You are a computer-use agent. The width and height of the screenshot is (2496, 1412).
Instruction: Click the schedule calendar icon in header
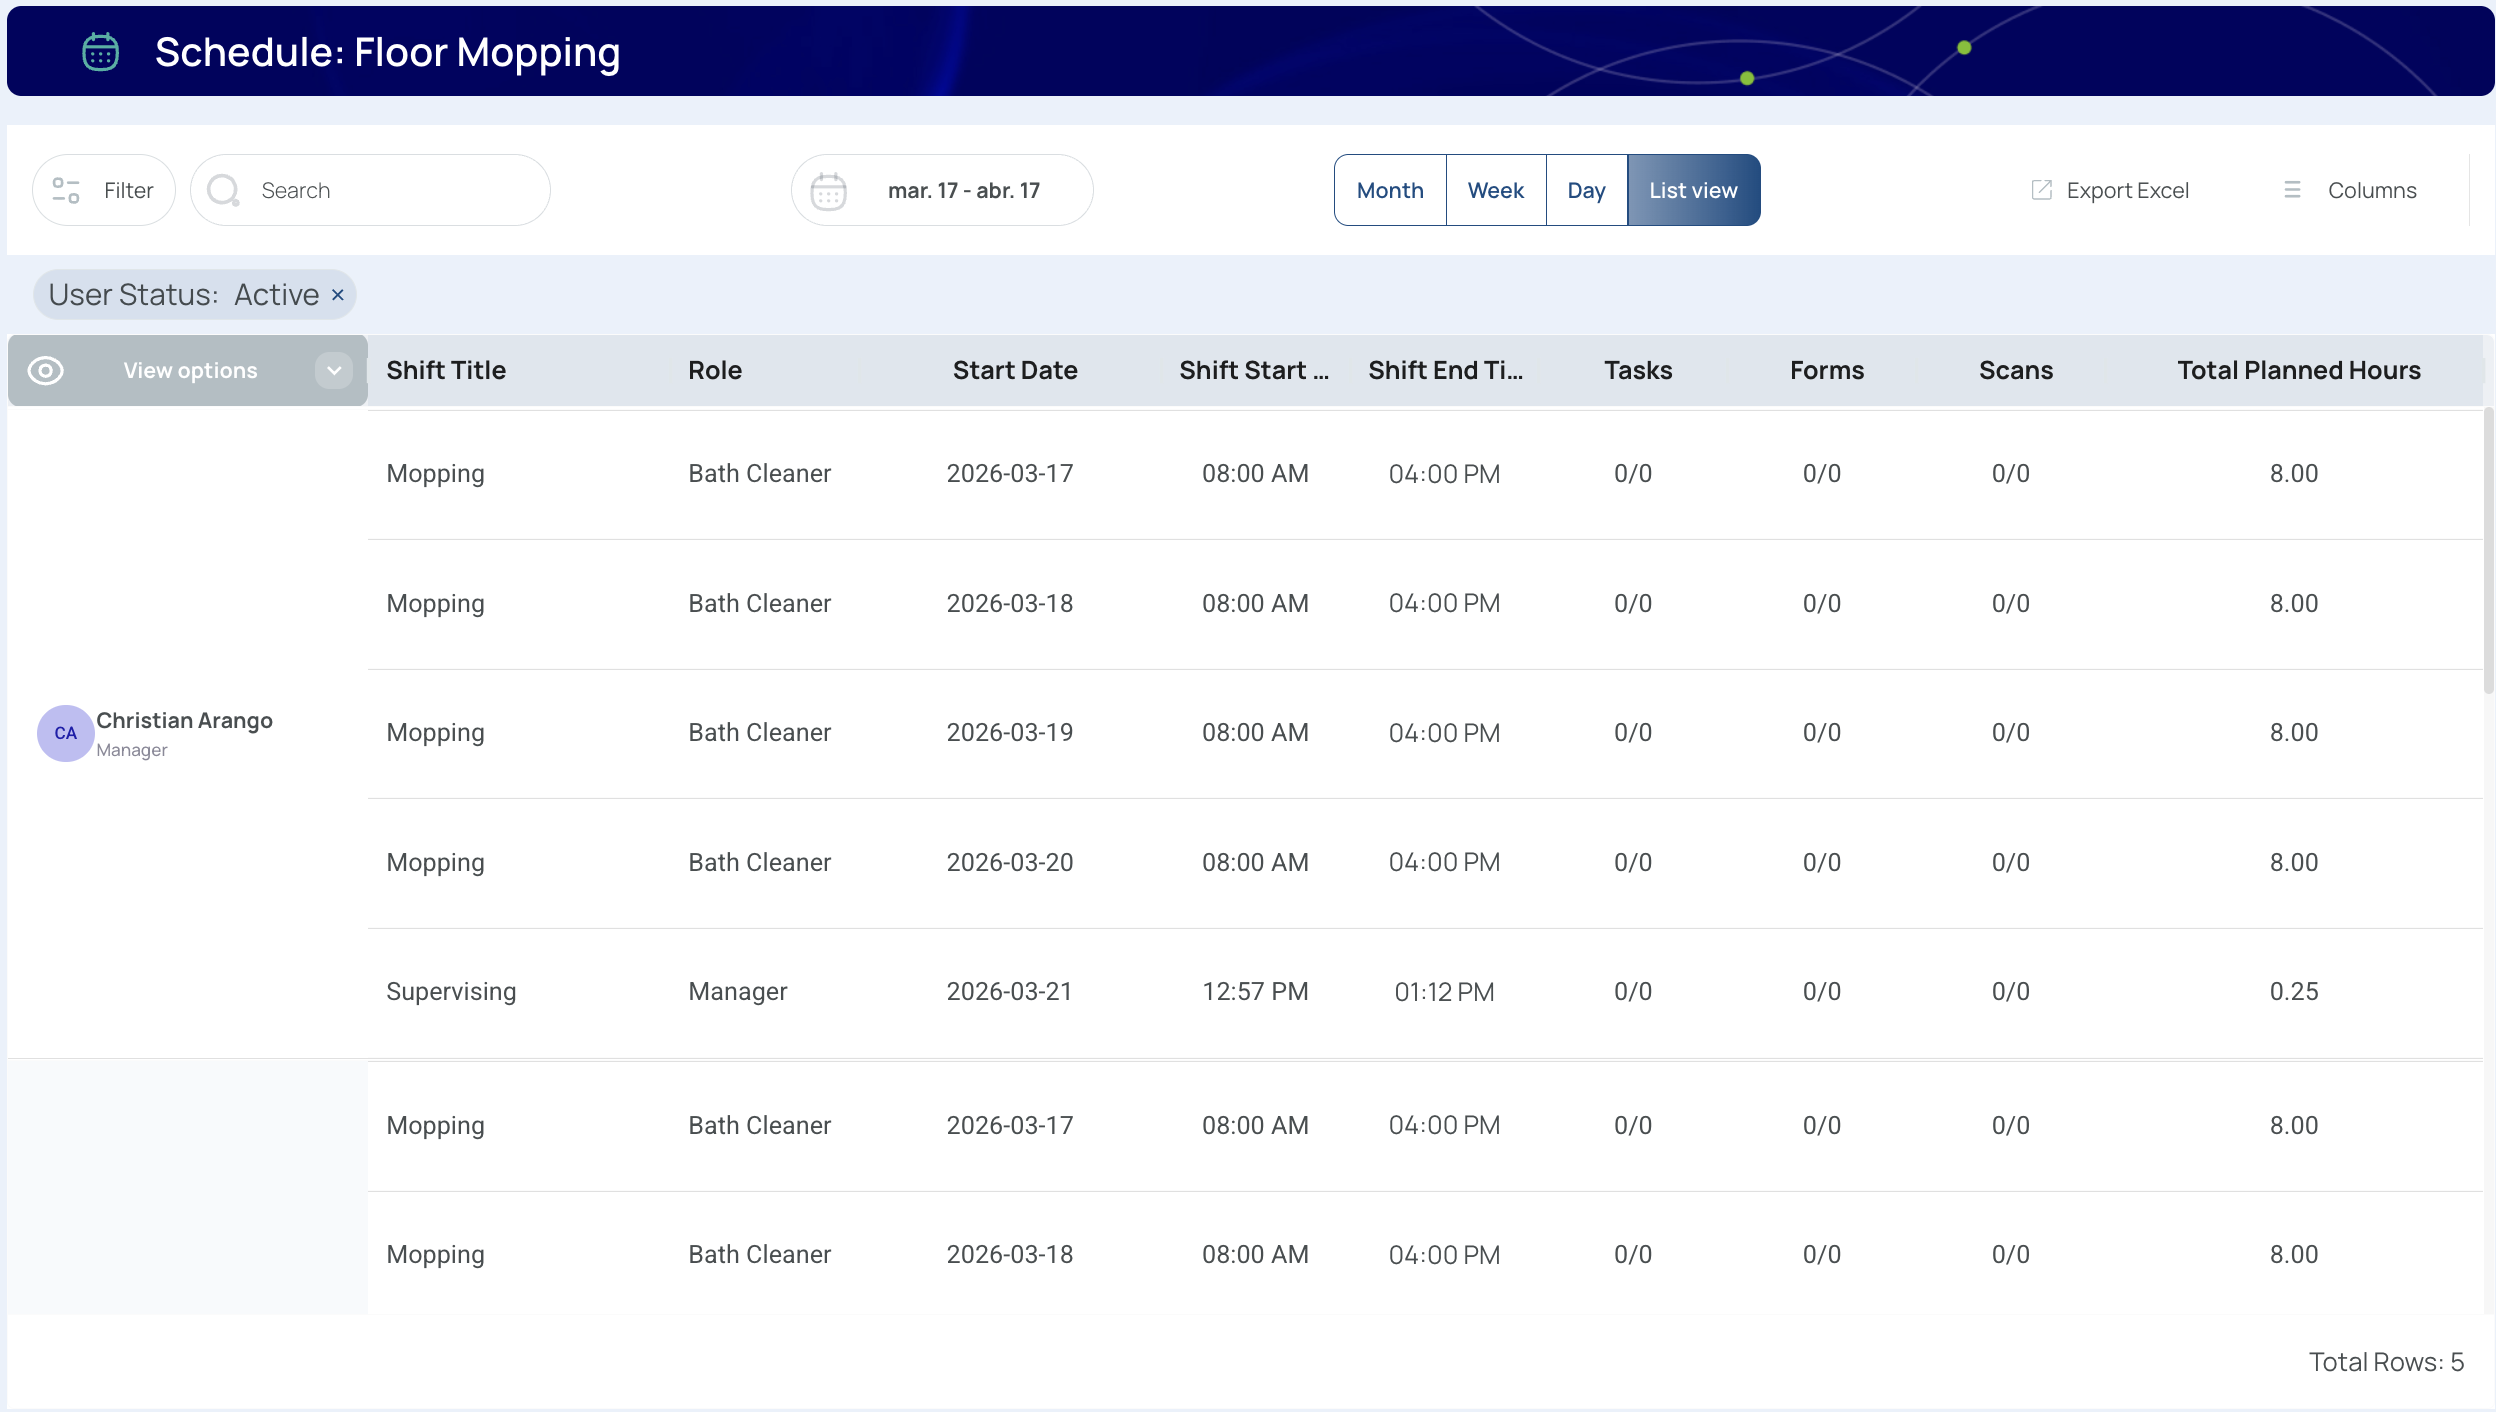100,52
